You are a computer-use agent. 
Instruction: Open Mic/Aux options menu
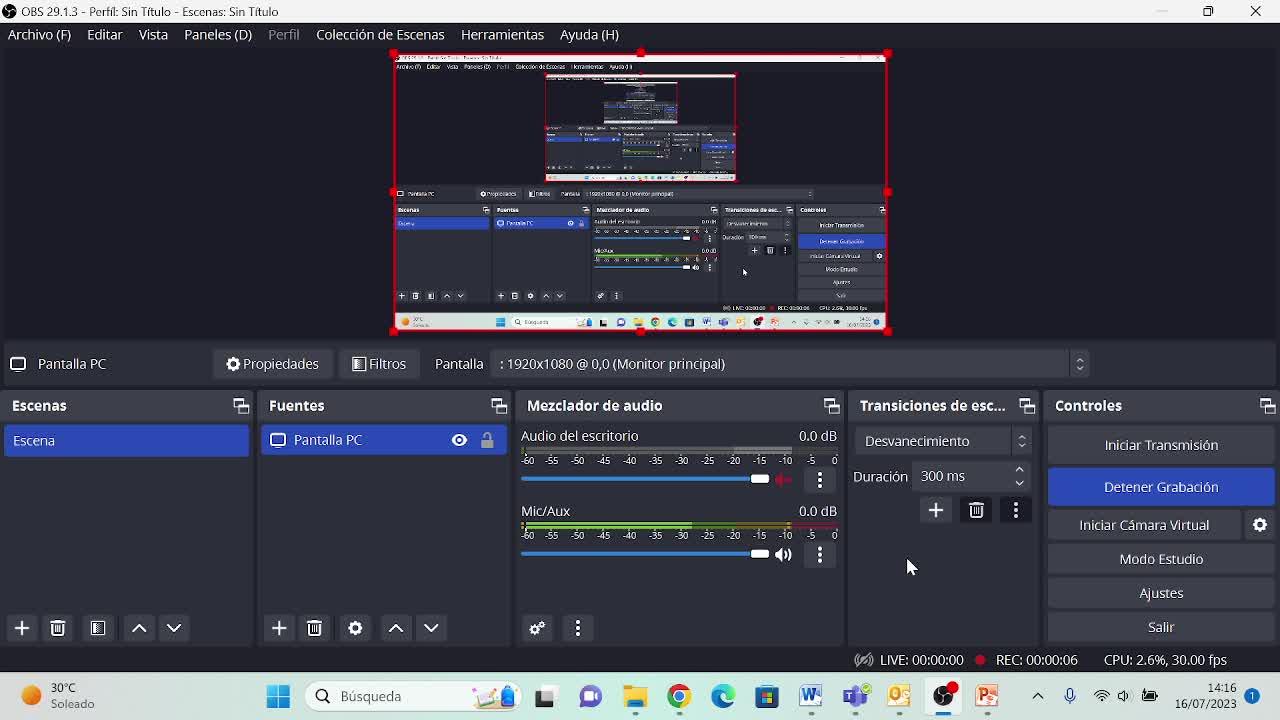point(820,554)
